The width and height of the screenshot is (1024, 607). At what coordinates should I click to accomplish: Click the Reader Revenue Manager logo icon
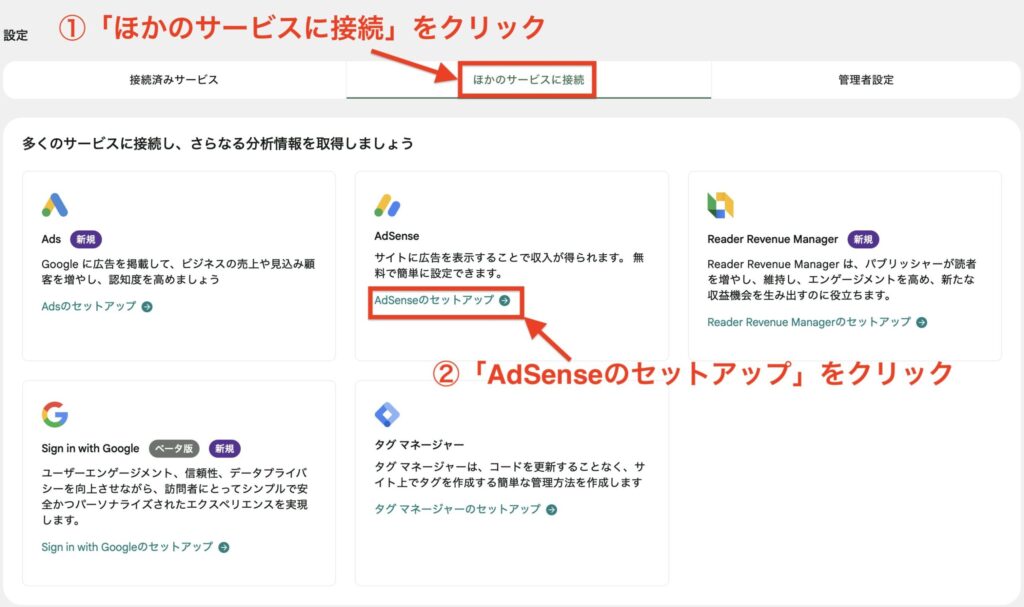pos(720,205)
